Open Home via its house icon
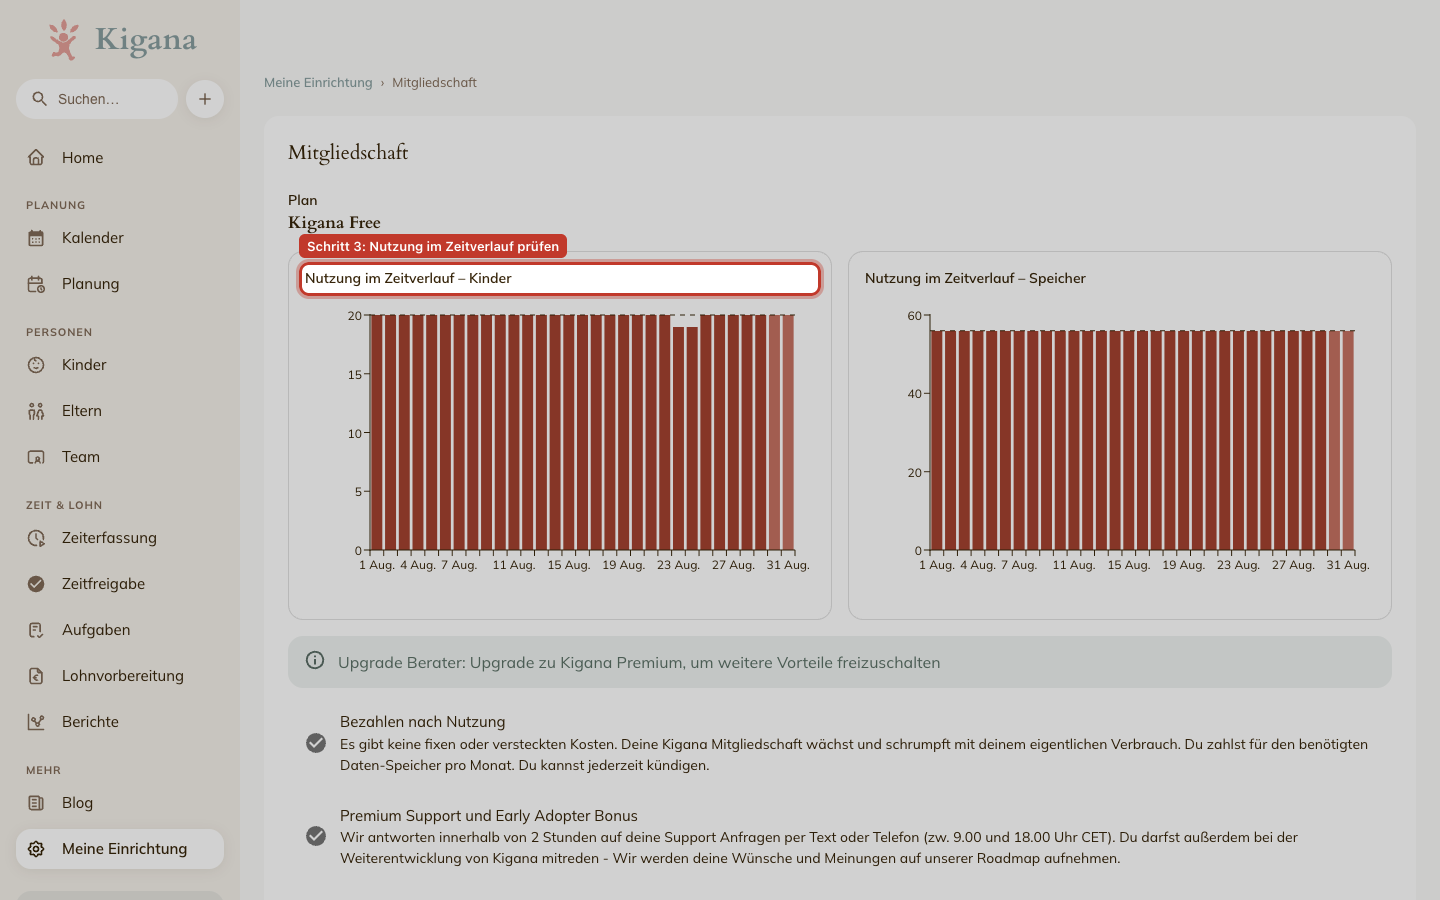Image resolution: width=1440 pixels, height=900 pixels. (x=36, y=157)
